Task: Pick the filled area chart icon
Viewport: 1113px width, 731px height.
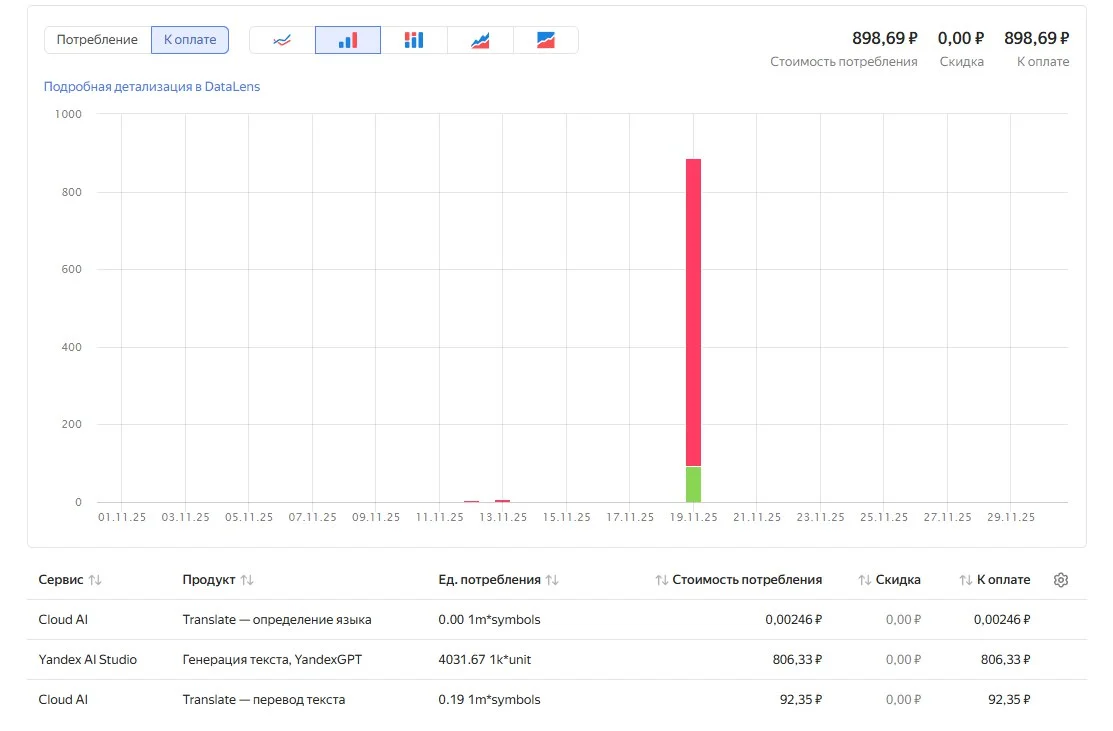Action: coord(545,40)
